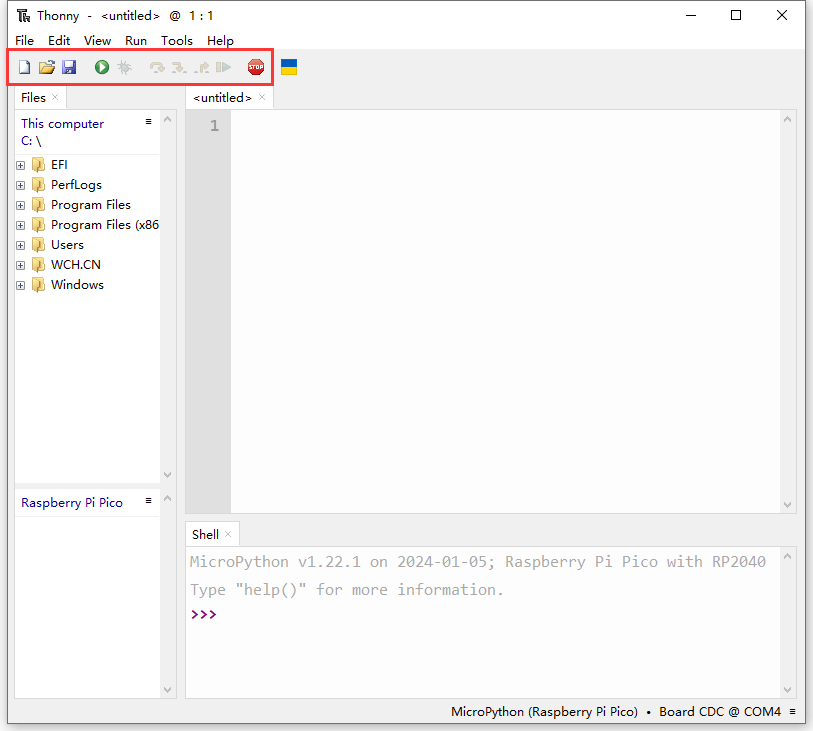Expand the Program Files folder
Screen dimensions: 813x731
pos(21,205)
